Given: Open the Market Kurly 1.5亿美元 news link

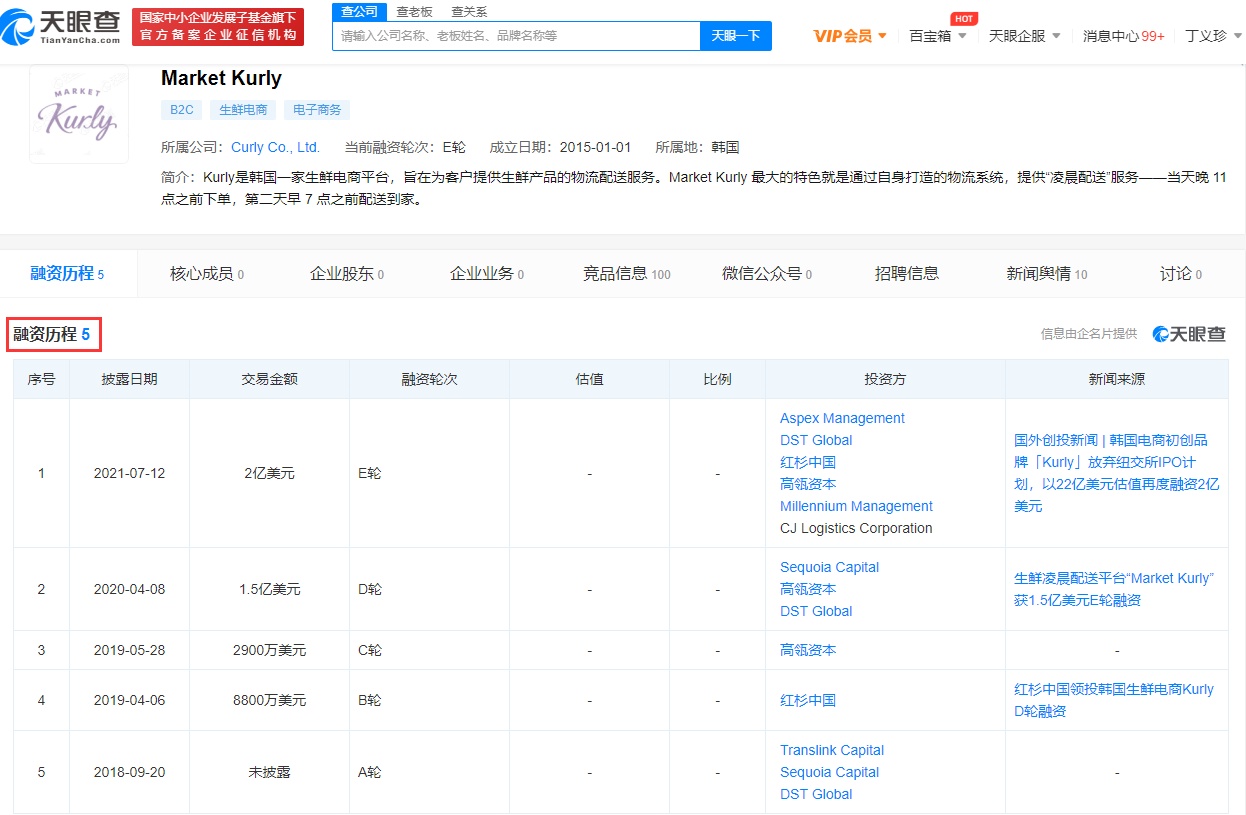Looking at the screenshot, I should click(x=1114, y=589).
